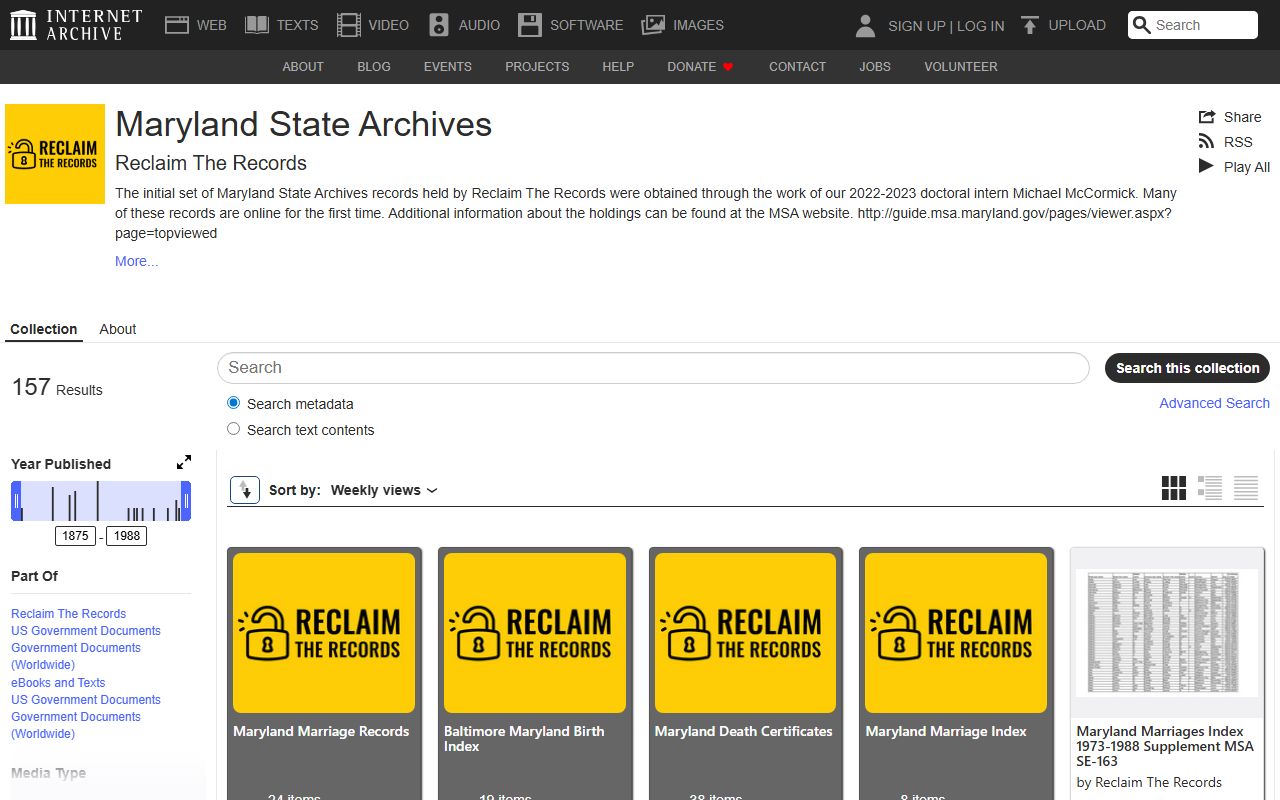Open the Software floppy disk icon
The width and height of the screenshot is (1280, 800).
click(530, 25)
